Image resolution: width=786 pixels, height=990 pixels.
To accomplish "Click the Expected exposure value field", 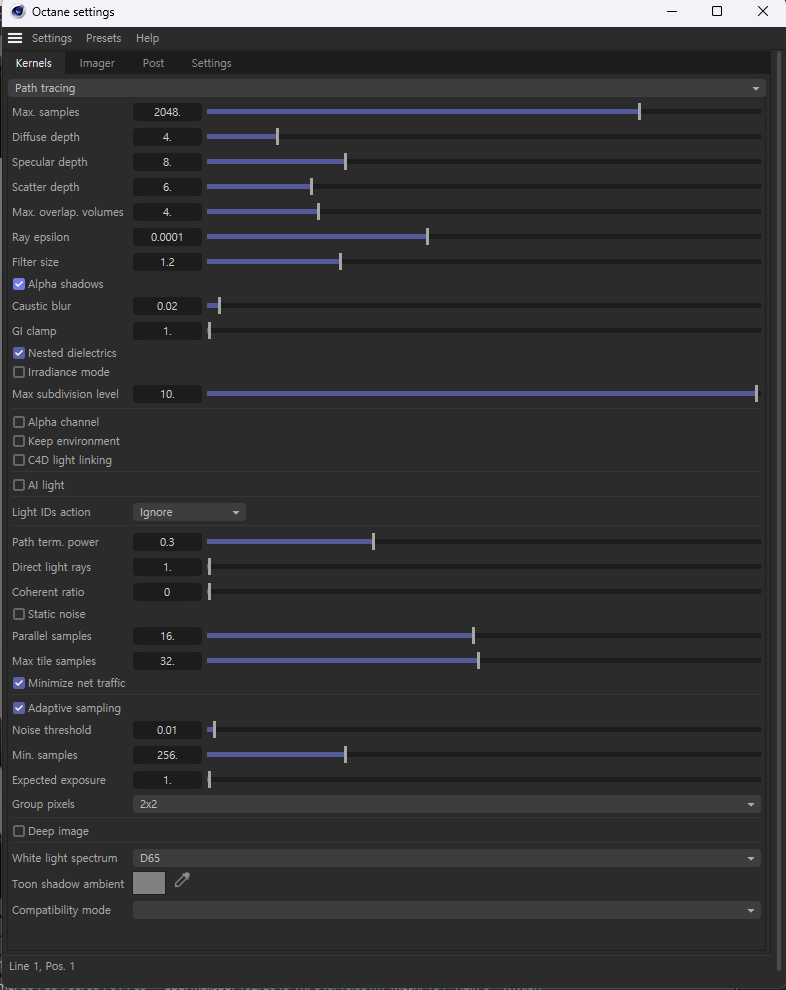I will [x=167, y=780].
